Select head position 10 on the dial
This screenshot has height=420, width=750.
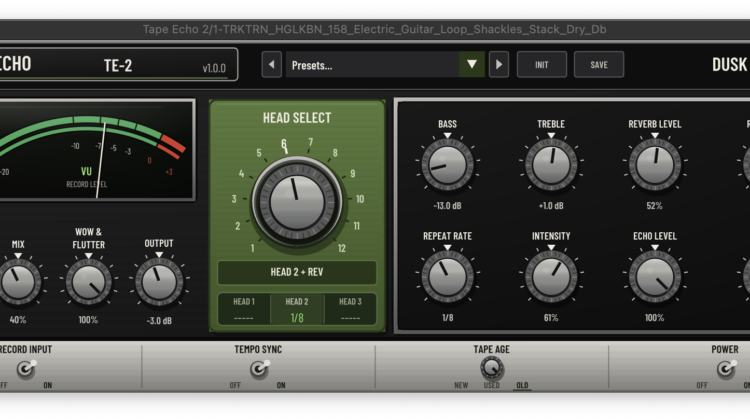click(360, 199)
